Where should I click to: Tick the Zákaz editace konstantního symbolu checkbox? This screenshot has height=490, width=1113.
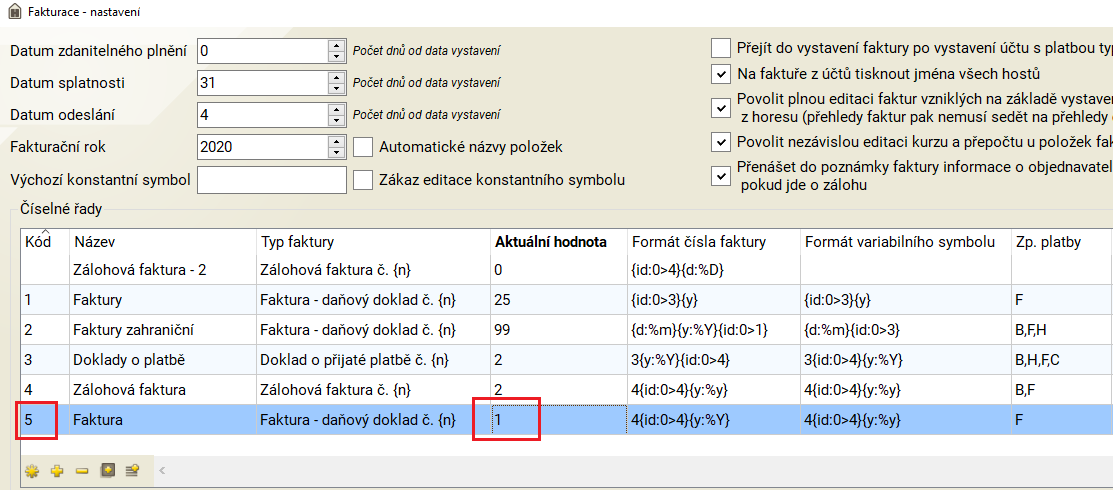[363, 180]
